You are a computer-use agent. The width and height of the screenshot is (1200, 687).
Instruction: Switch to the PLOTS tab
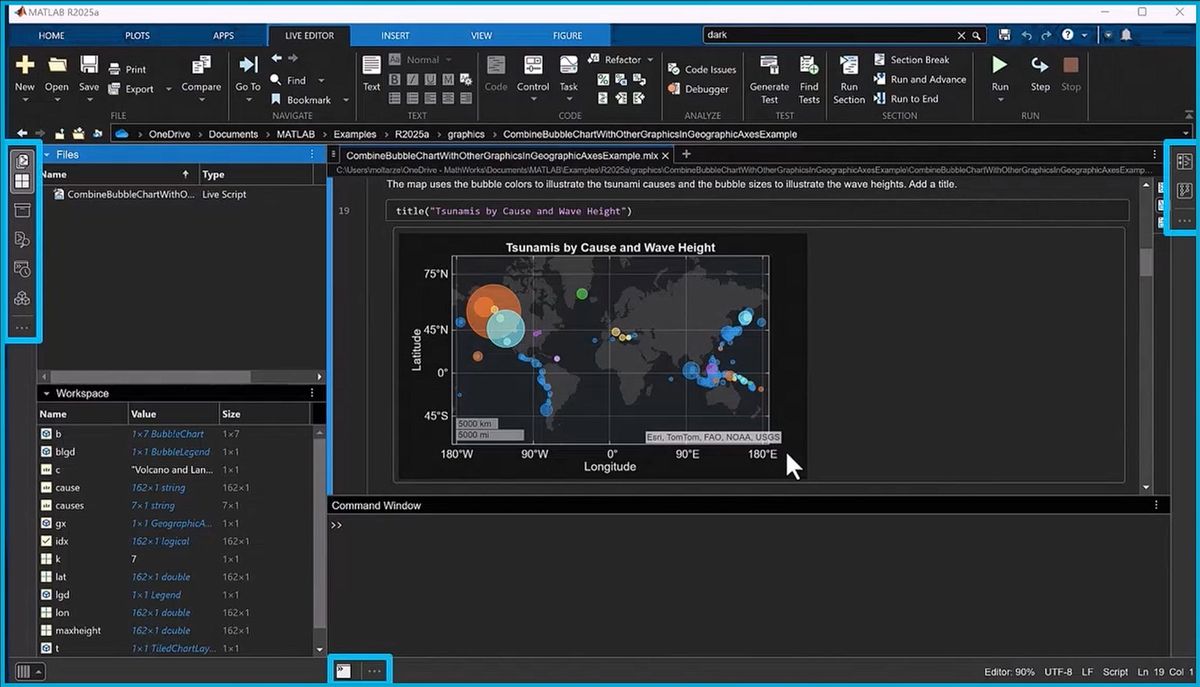(x=137, y=35)
